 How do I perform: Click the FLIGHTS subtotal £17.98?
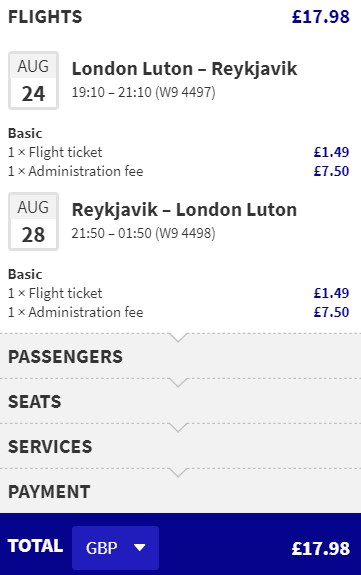coord(321,17)
